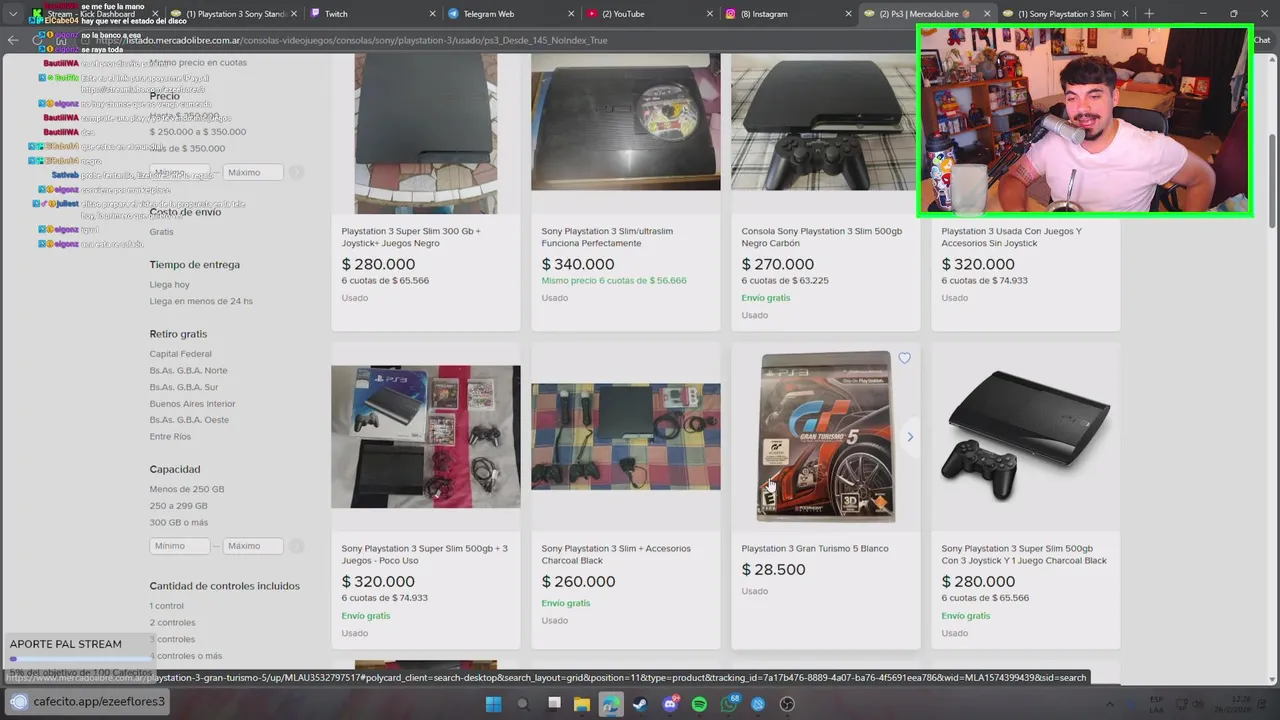Viewport: 1280px width, 720px height.
Task: Filter by Llega hoy delivery
Action: 169,285
